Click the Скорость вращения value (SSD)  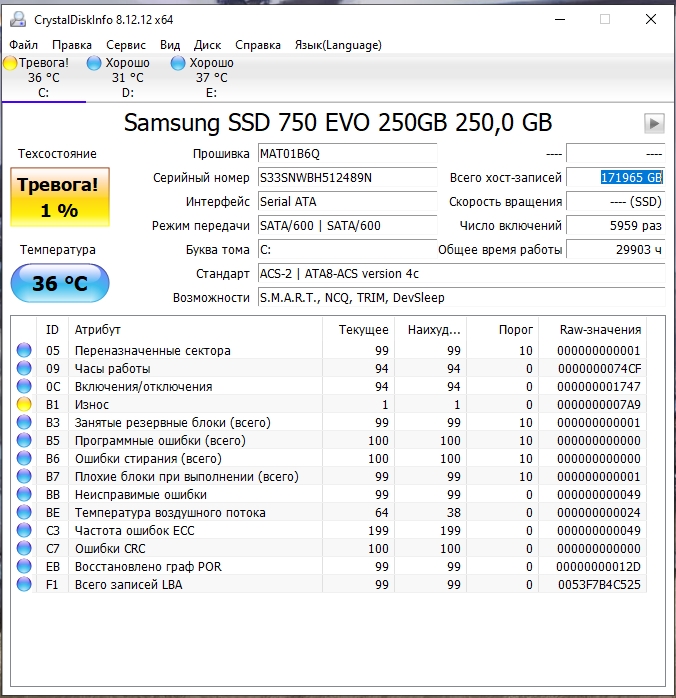tap(615, 202)
